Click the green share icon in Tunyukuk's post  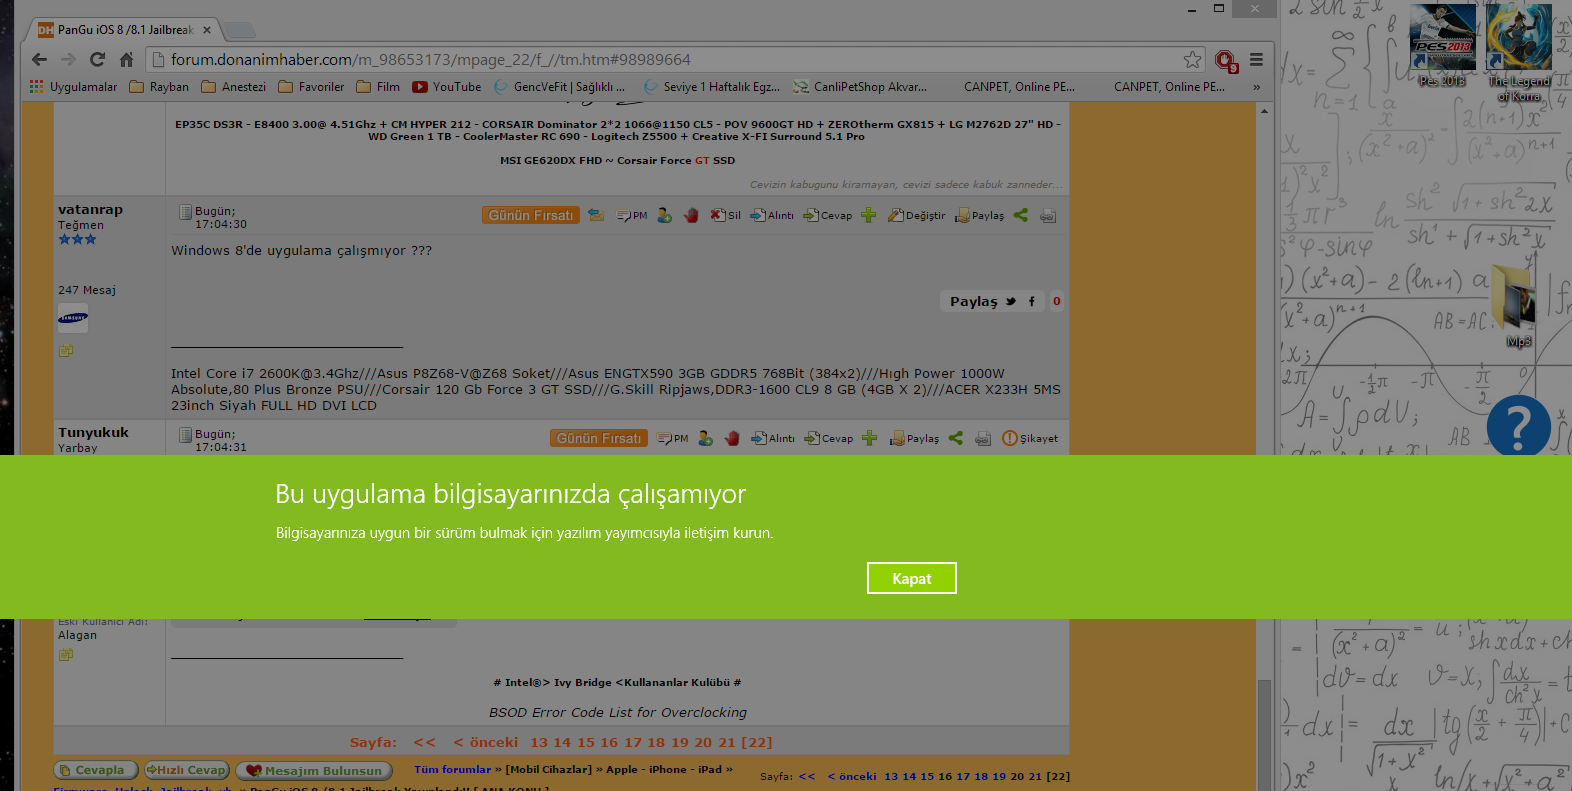pyautogui.click(x=956, y=438)
